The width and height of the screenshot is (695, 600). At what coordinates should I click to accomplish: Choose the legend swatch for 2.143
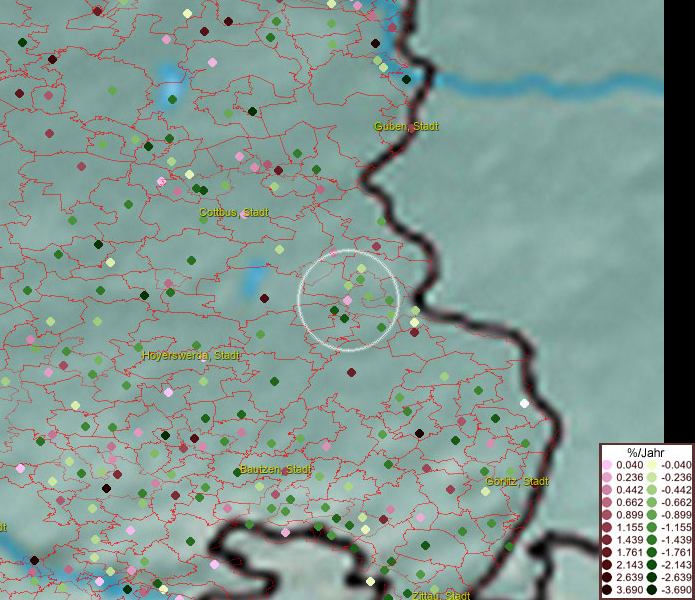click(607, 565)
